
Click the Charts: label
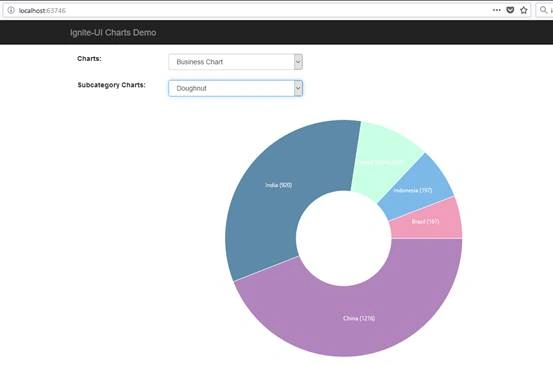[89, 59]
